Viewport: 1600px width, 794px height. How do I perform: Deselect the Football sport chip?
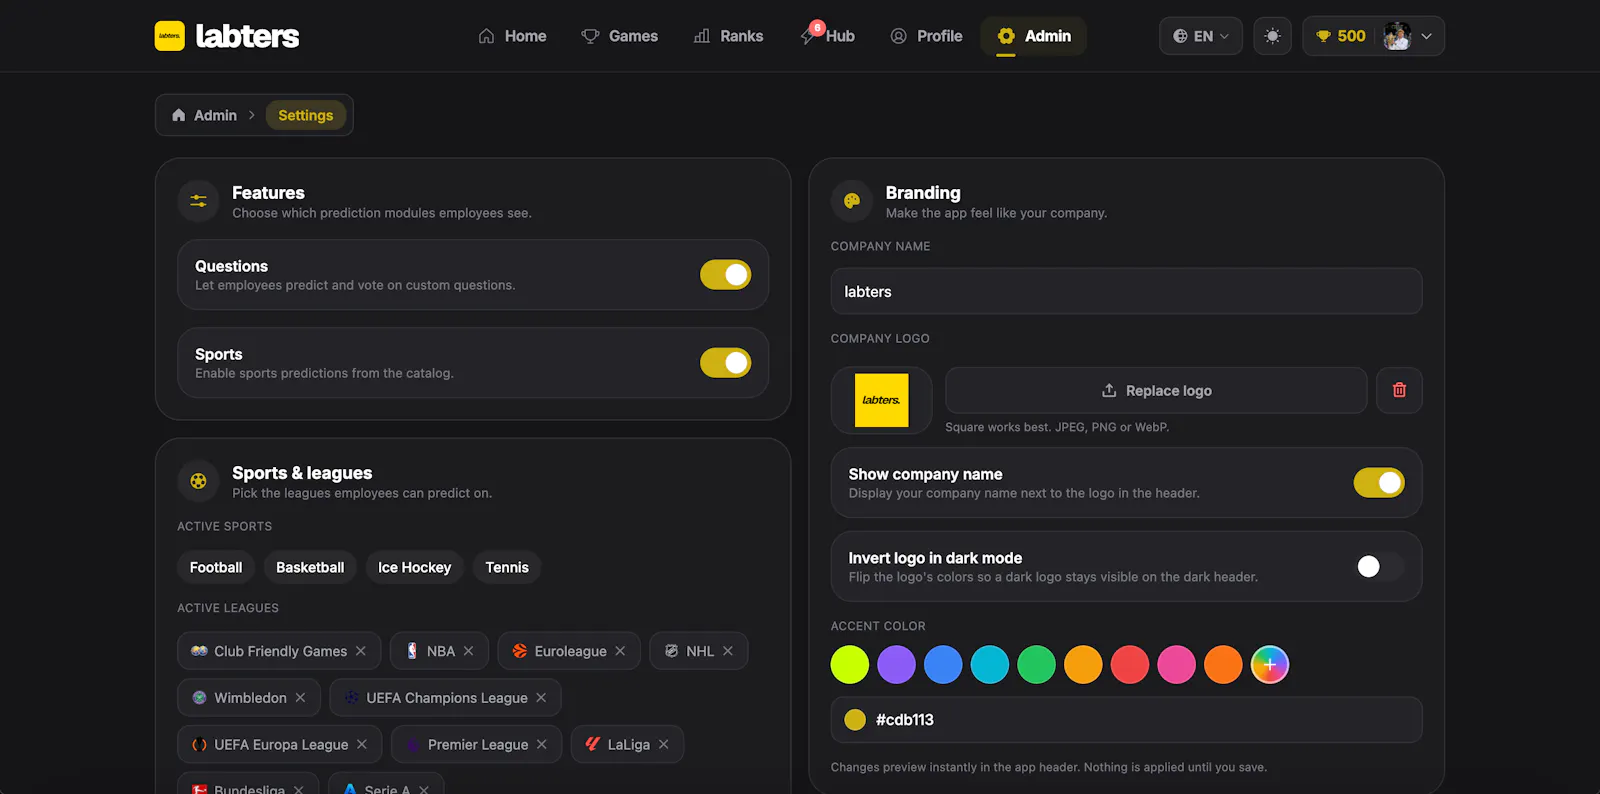(216, 567)
